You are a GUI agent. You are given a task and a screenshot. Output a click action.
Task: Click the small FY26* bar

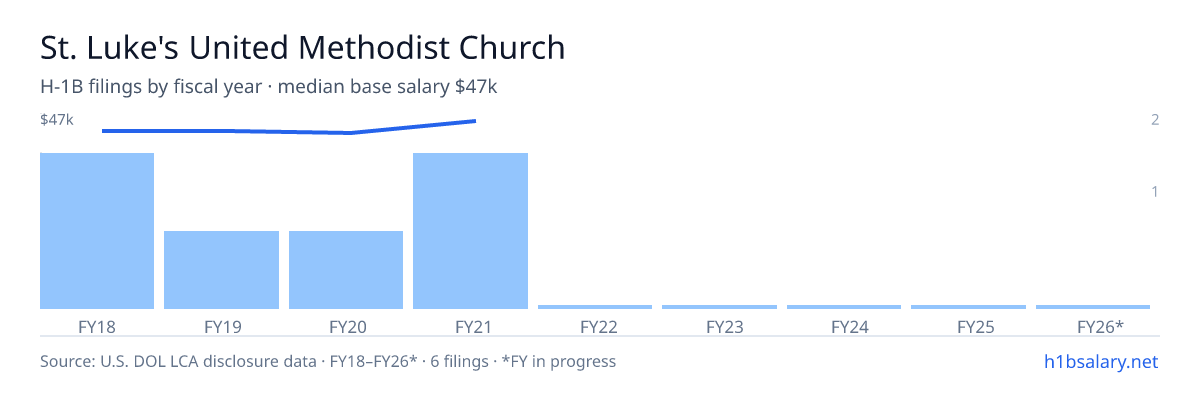coord(1093,307)
